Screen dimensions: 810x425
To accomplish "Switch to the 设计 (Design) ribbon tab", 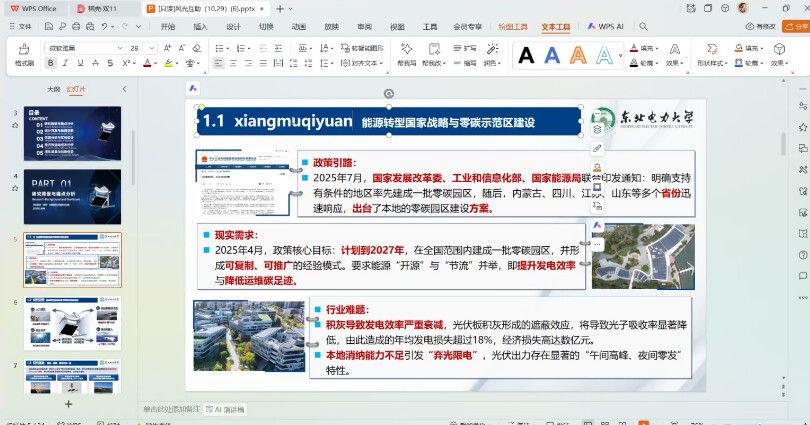I will pos(233,27).
